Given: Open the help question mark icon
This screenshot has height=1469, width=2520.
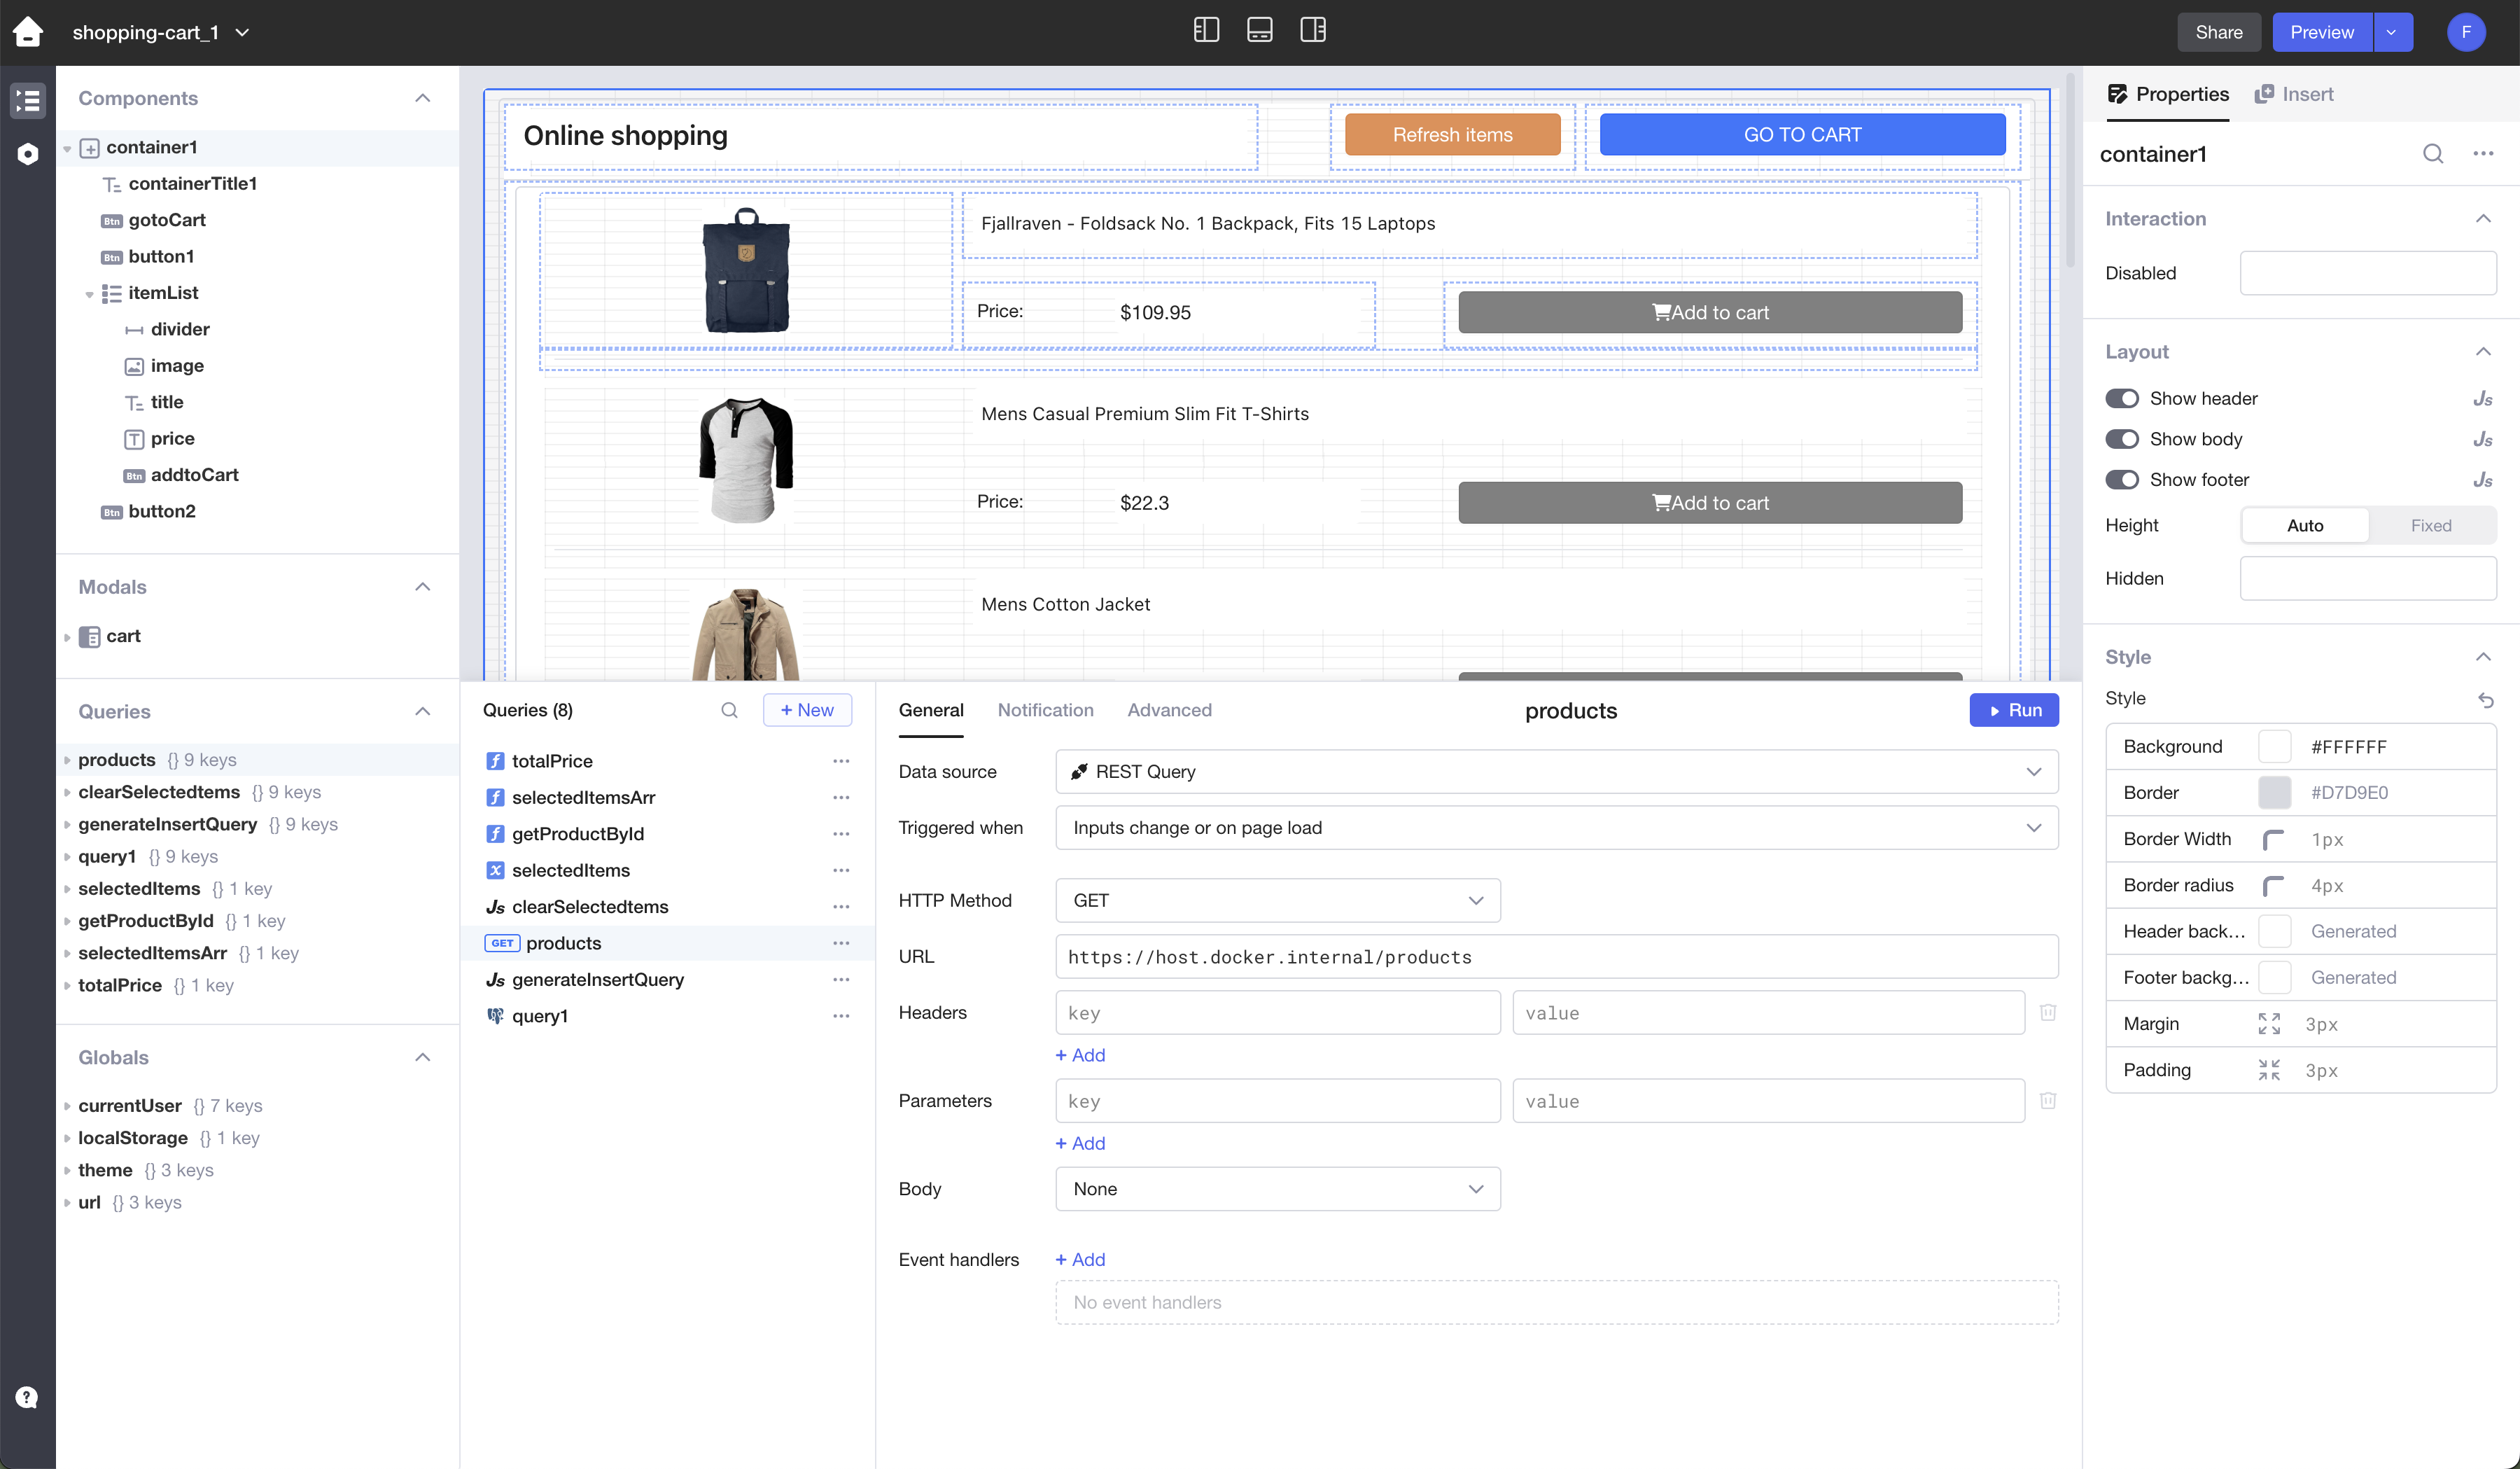Looking at the screenshot, I should tap(27, 1397).
